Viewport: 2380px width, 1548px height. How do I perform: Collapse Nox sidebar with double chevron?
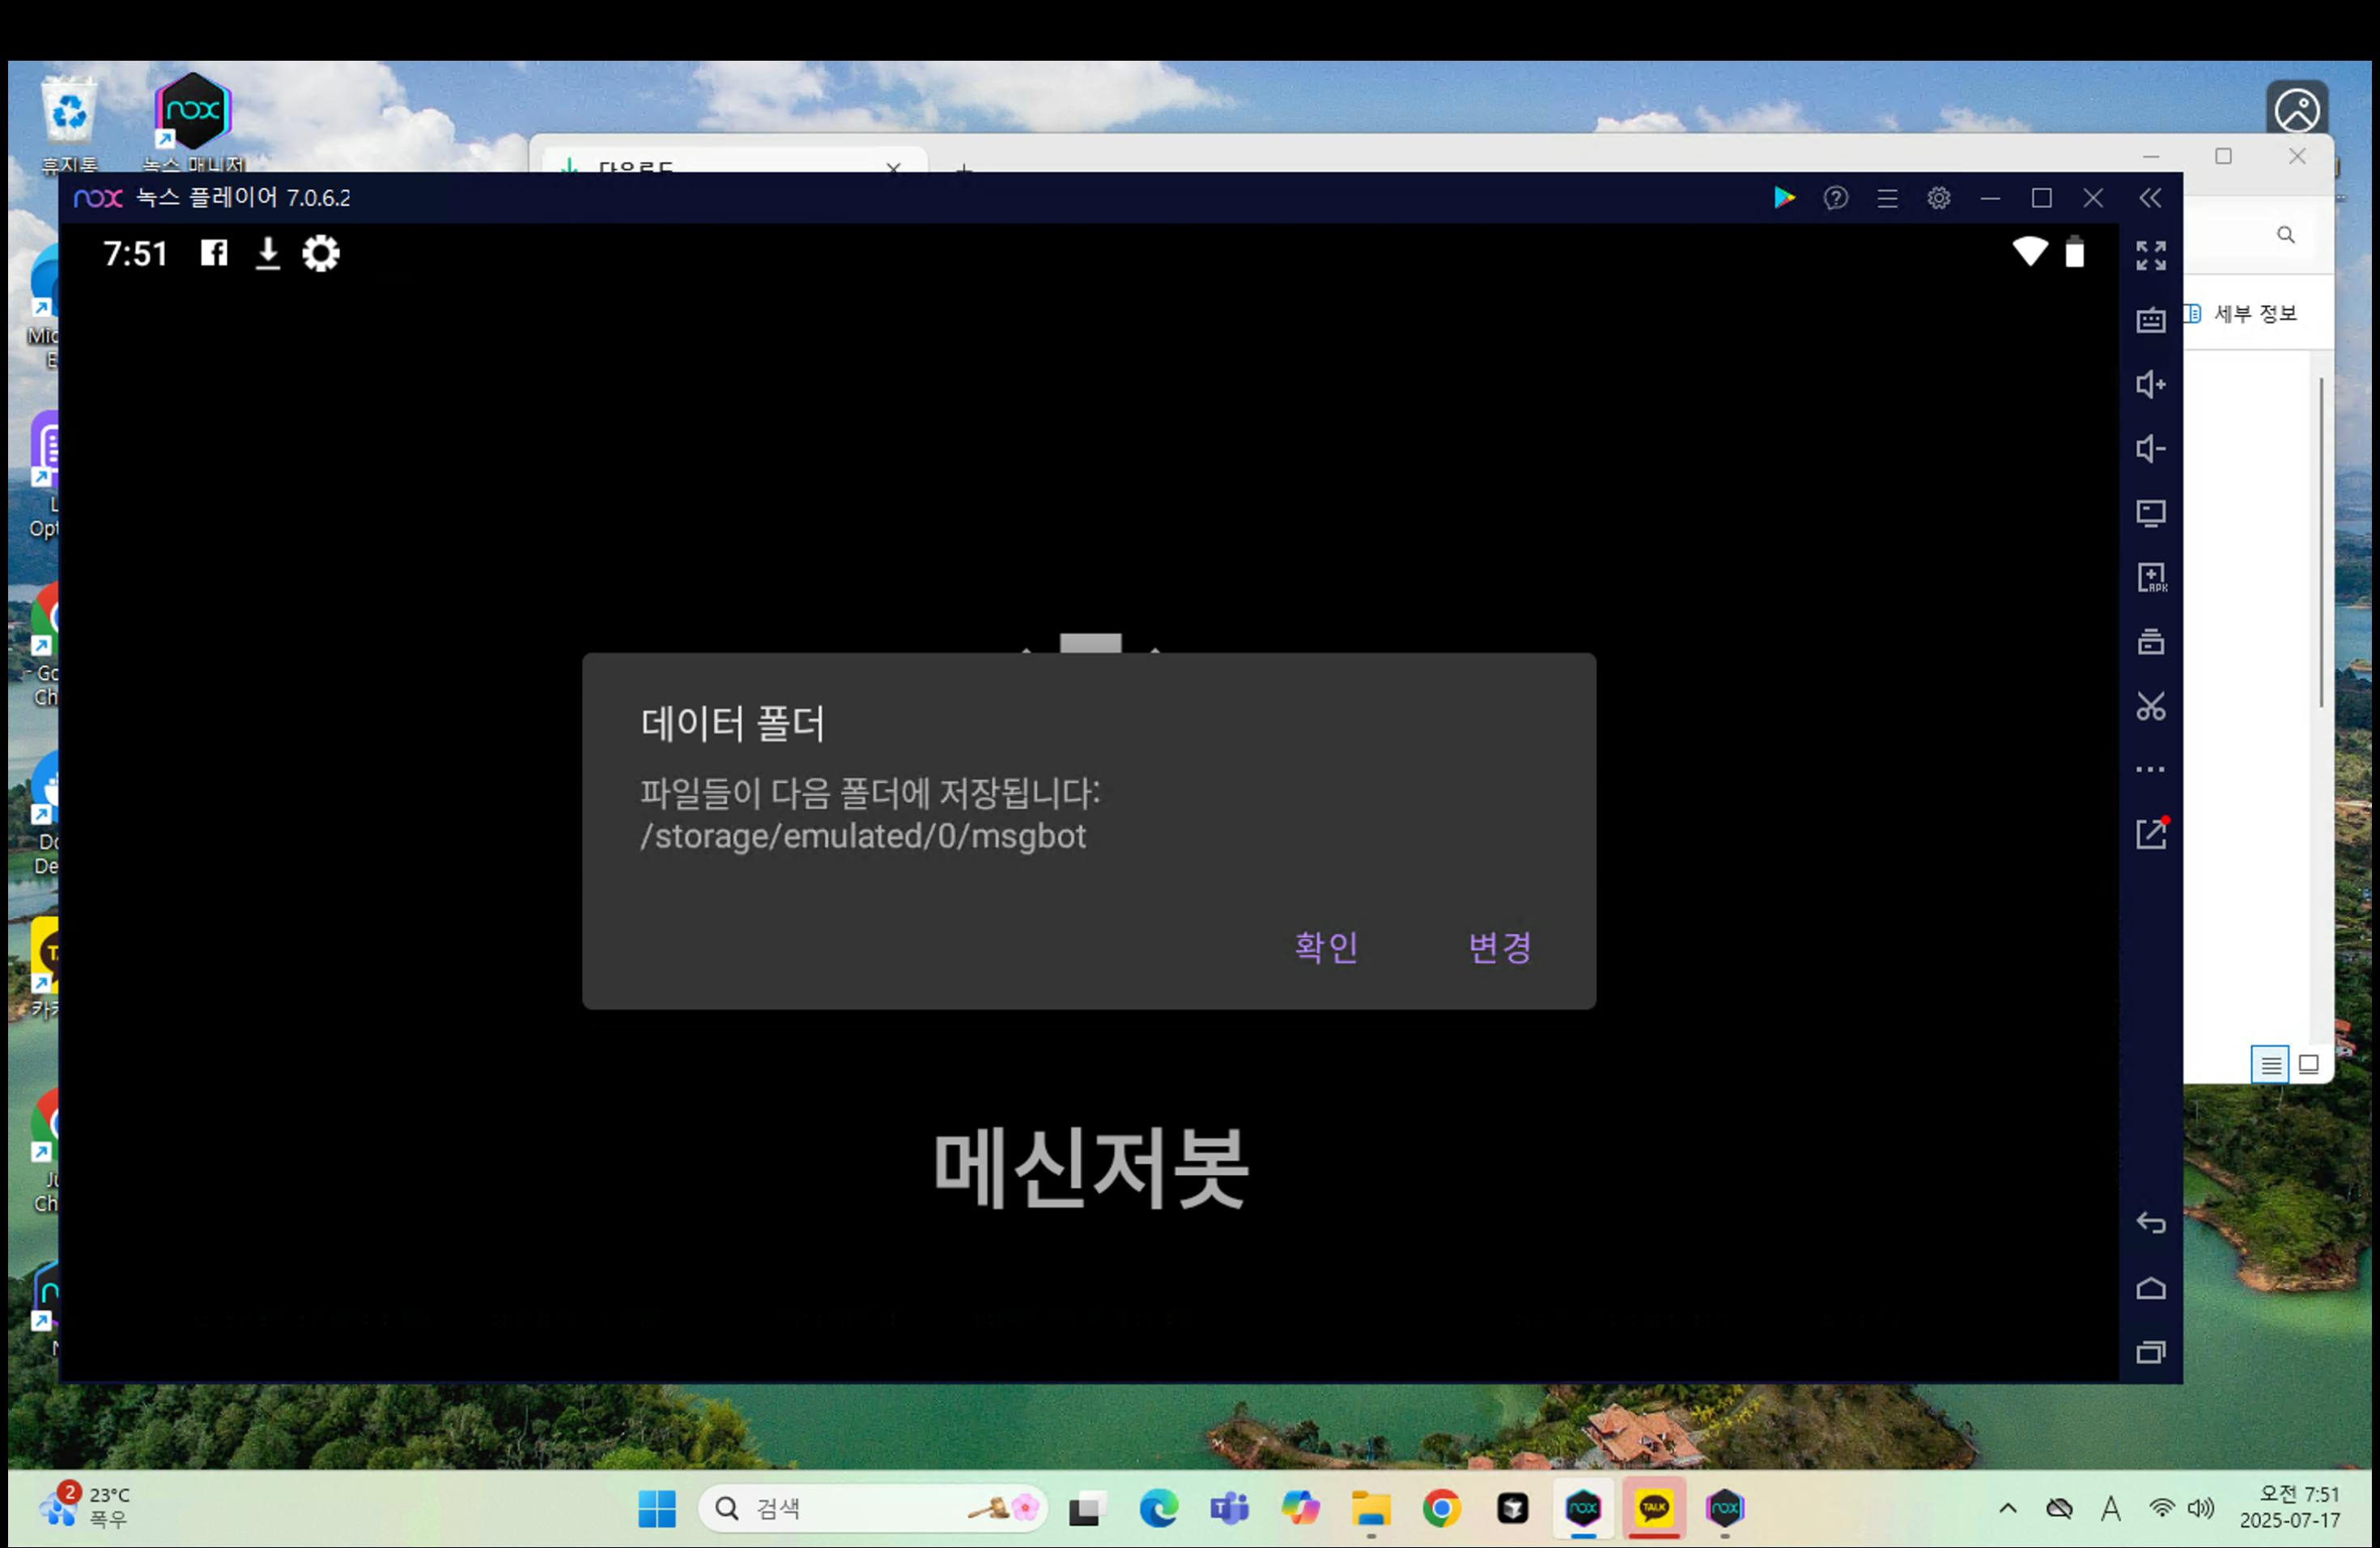[2150, 198]
